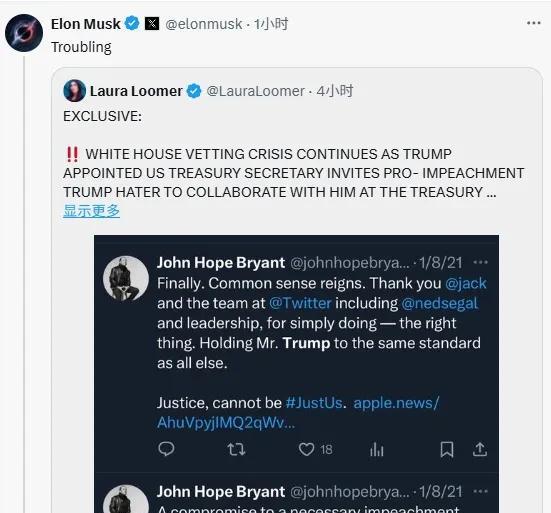
Task: Click the reply icon on Bryant's tweet
Action: click(x=166, y=449)
